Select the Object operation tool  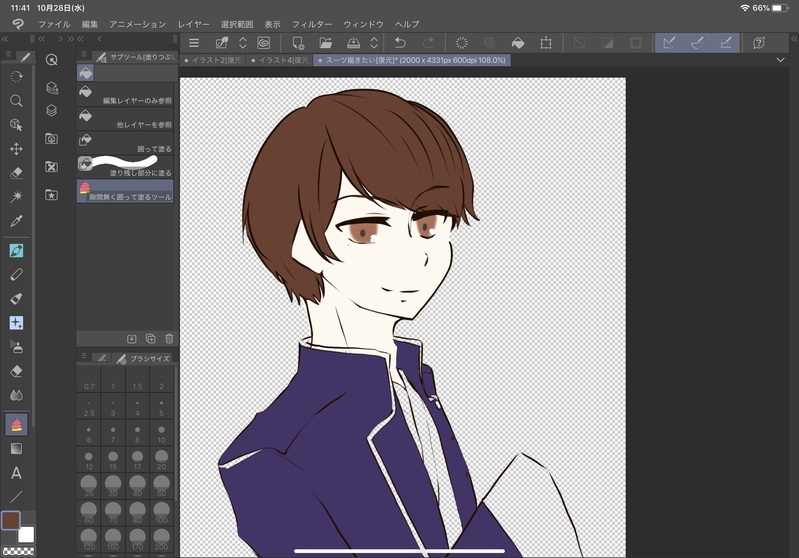click(16, 125)
